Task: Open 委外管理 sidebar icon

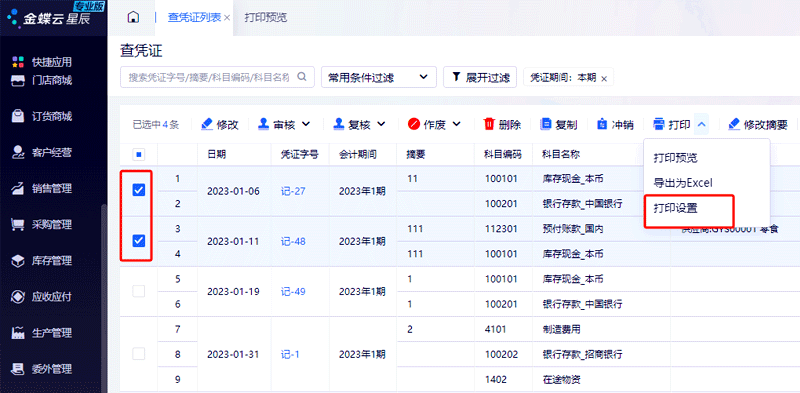Action: point(18,369)
